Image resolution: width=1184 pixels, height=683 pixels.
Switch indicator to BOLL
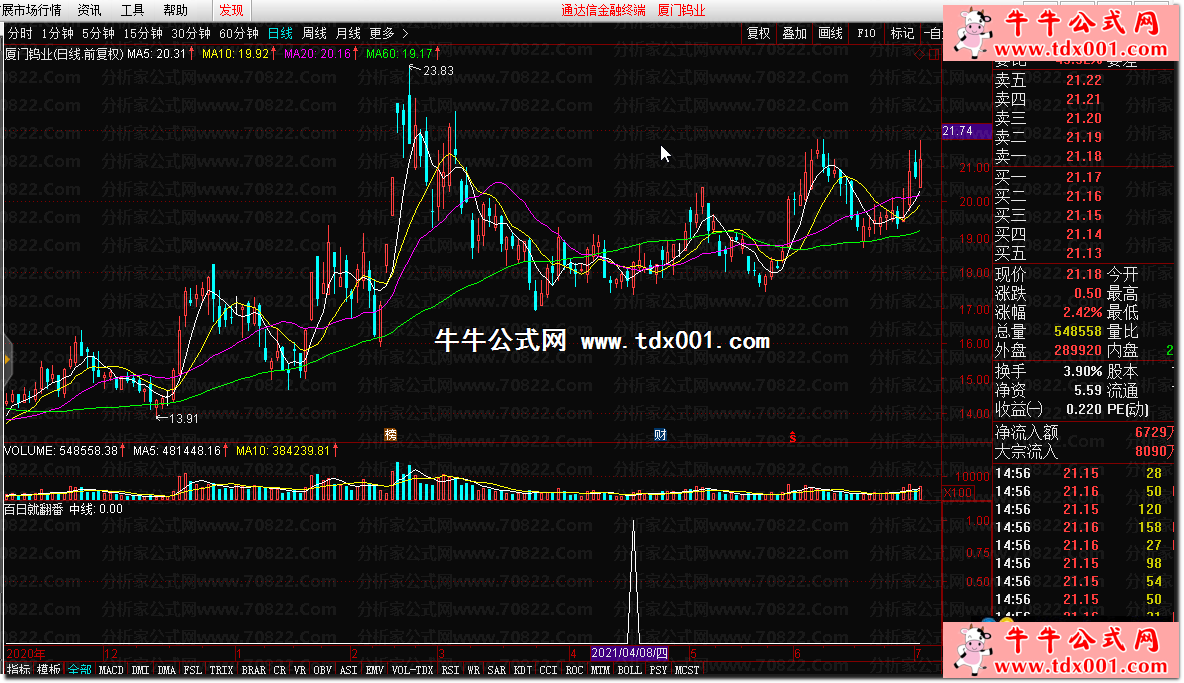(628, 670)
